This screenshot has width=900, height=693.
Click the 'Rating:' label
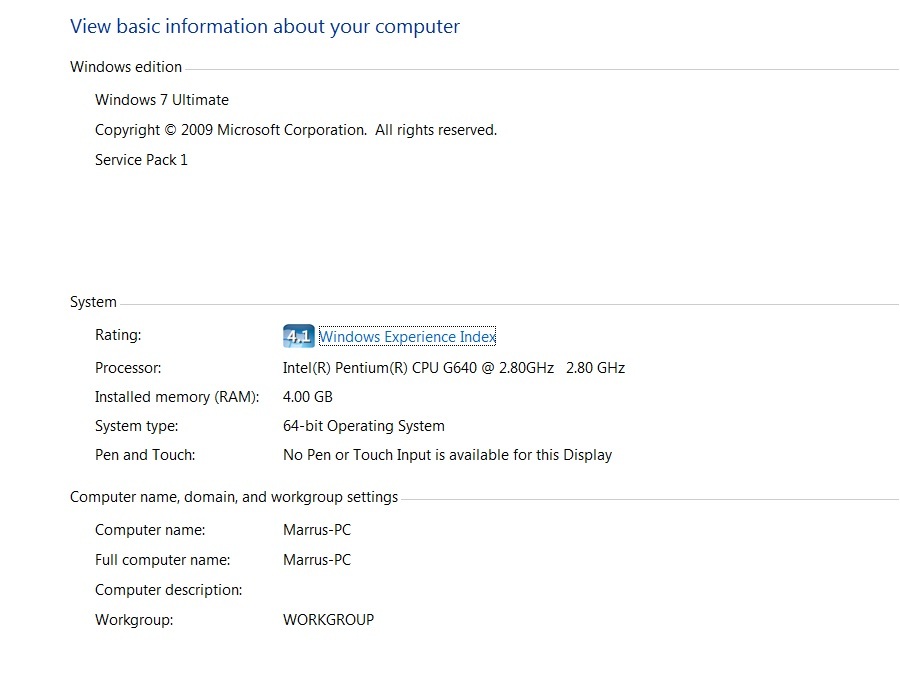pyautogui.click(x=118, y=335)
